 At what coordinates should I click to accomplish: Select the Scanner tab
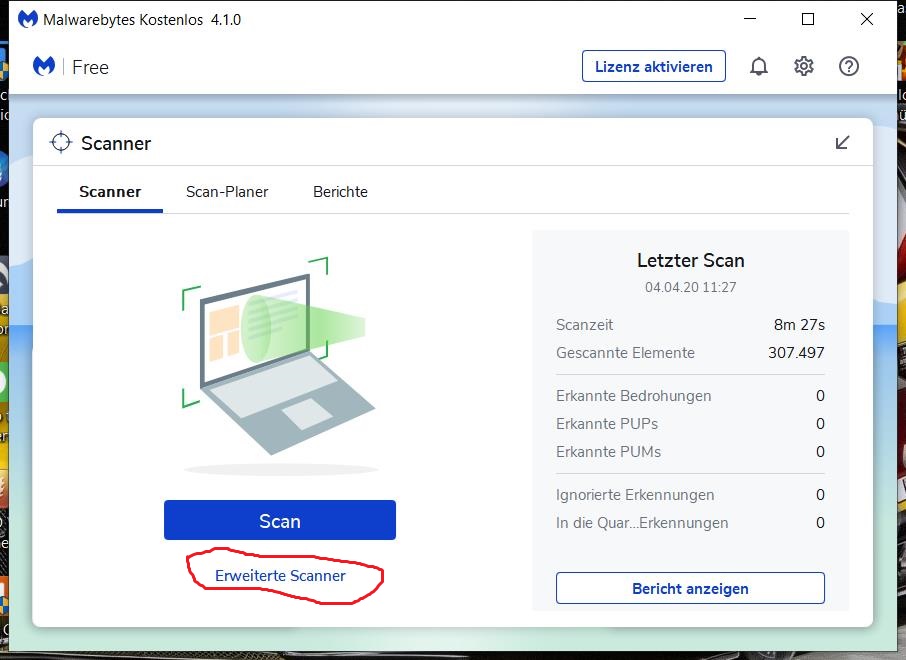110,192
